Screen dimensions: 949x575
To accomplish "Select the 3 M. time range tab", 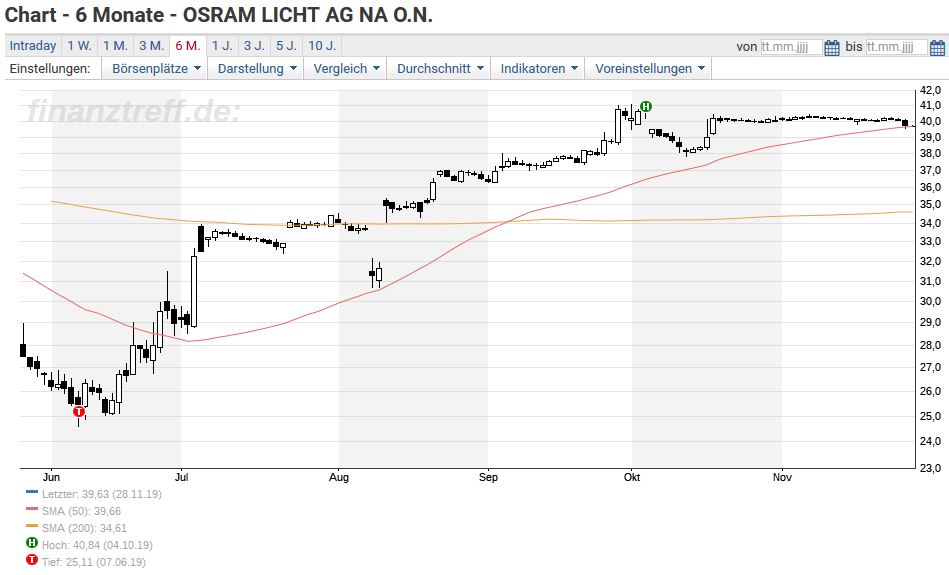I will coord(151,46).
